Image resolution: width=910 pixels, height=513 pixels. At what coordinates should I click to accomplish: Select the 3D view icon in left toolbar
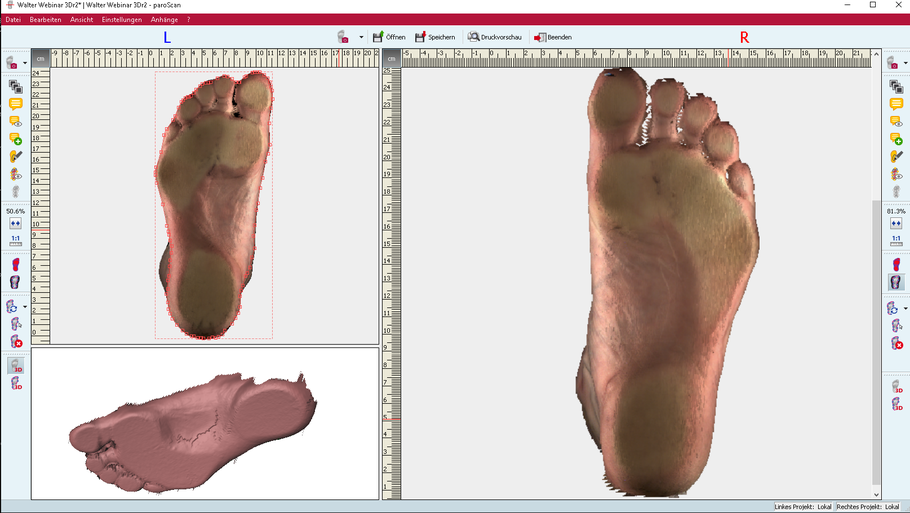pyautogui.click(x=15, y=366)
